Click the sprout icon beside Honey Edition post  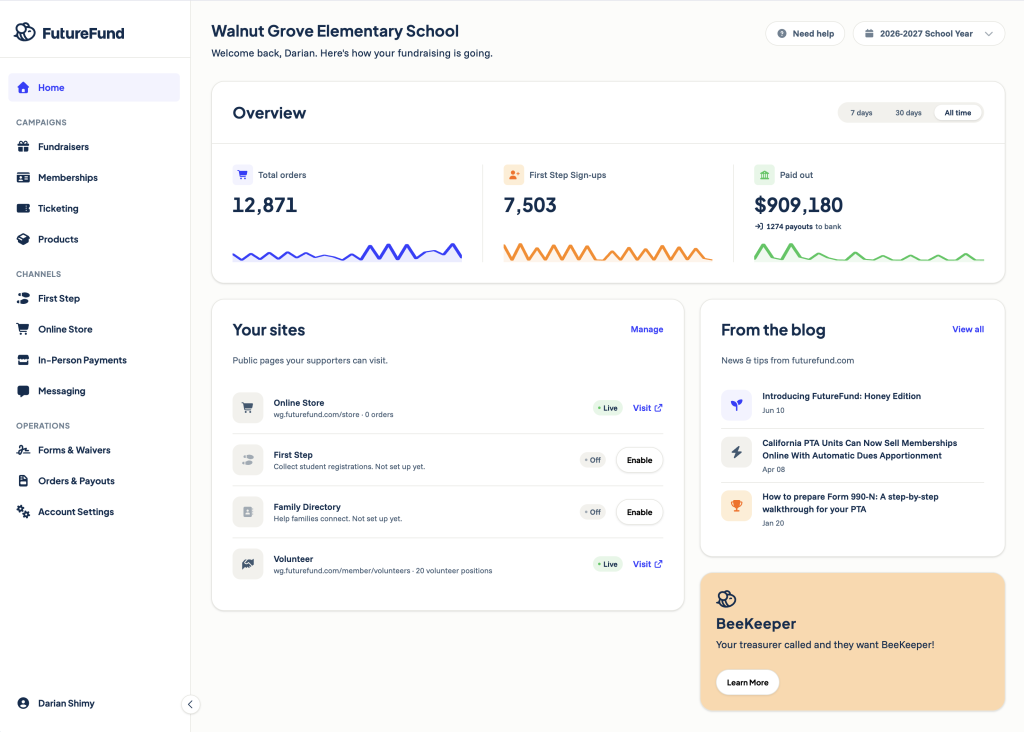point(737,405)
